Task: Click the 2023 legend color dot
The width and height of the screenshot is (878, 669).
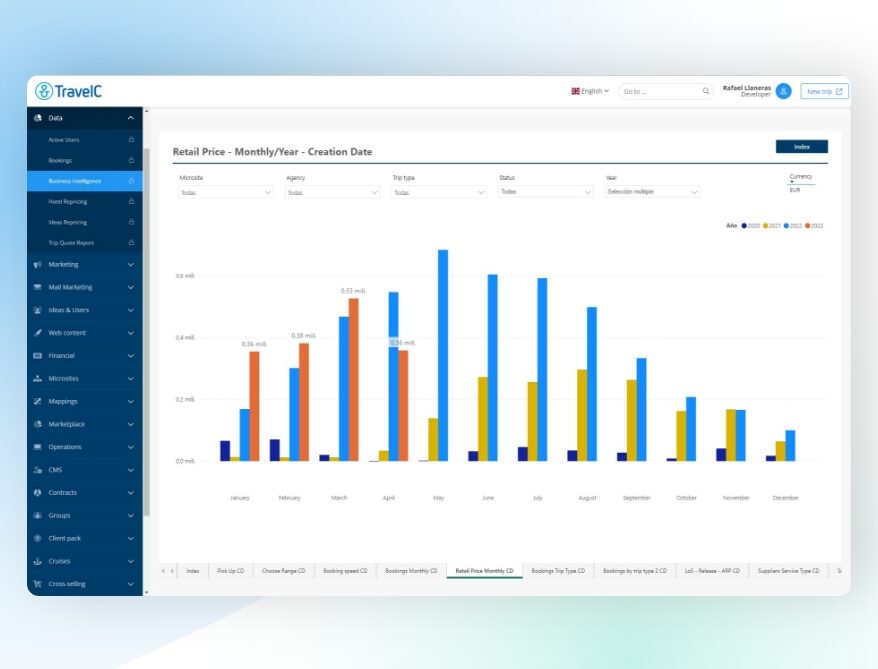Action: pyautogui.click(x=807, y=226)
